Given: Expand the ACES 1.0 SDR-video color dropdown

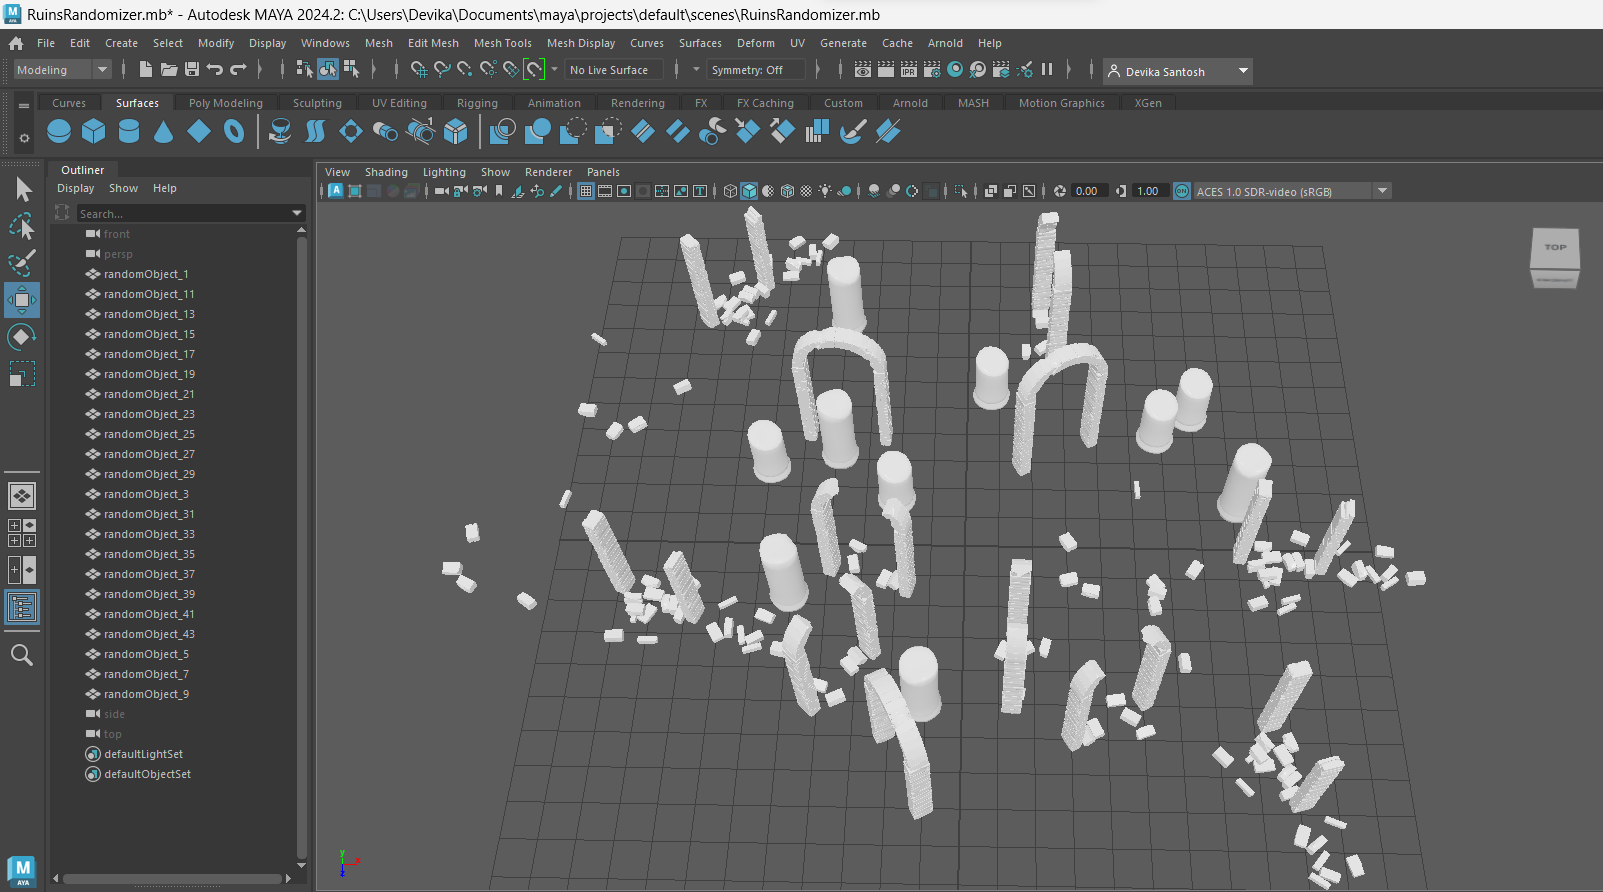Looking at the screenshot, I should pos(1382,191).
